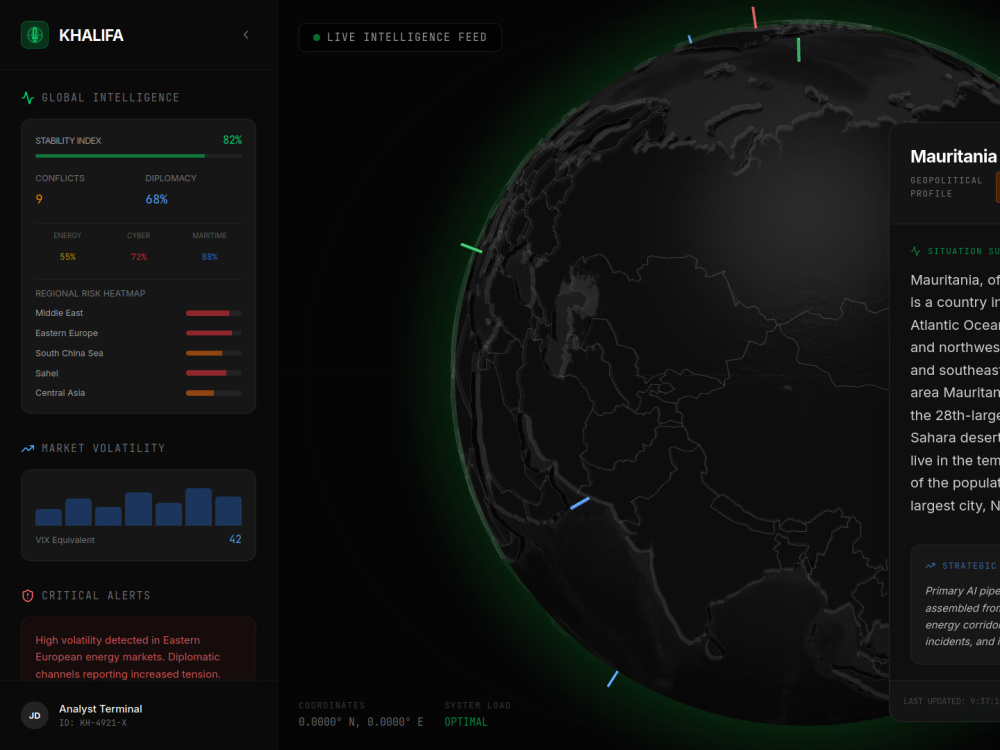Click the green marker on globe's left edge
The width and height of the screenshot is (1000, 750).
[471, 248]
